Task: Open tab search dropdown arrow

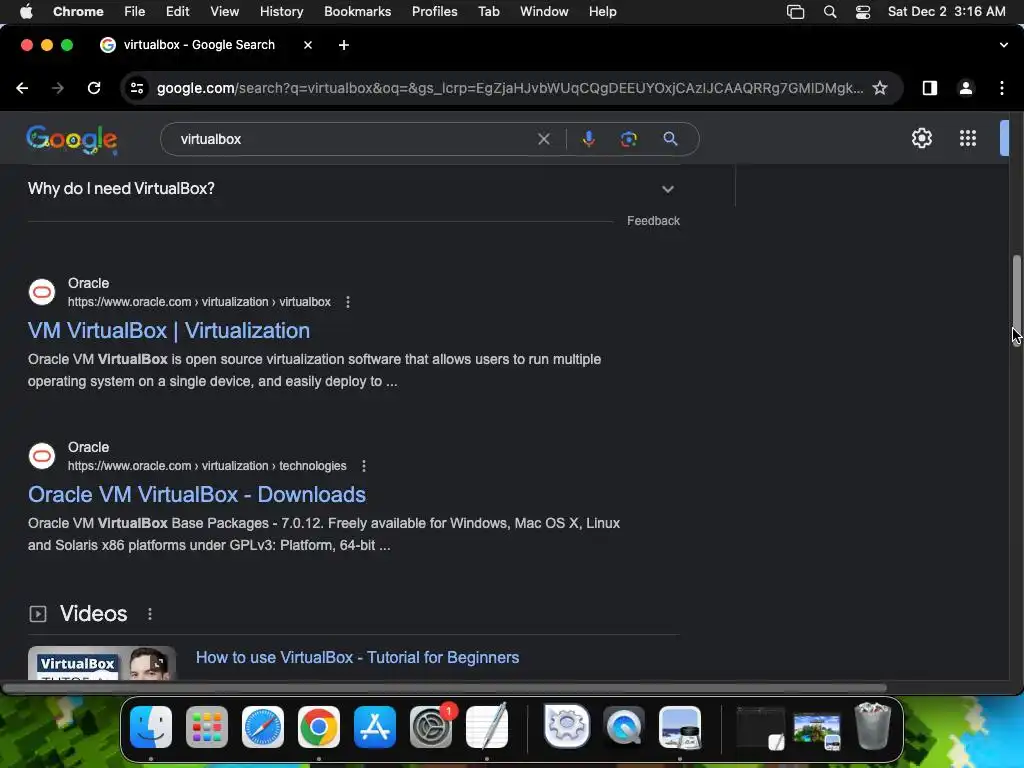Action: click(x=1003, y=45)
